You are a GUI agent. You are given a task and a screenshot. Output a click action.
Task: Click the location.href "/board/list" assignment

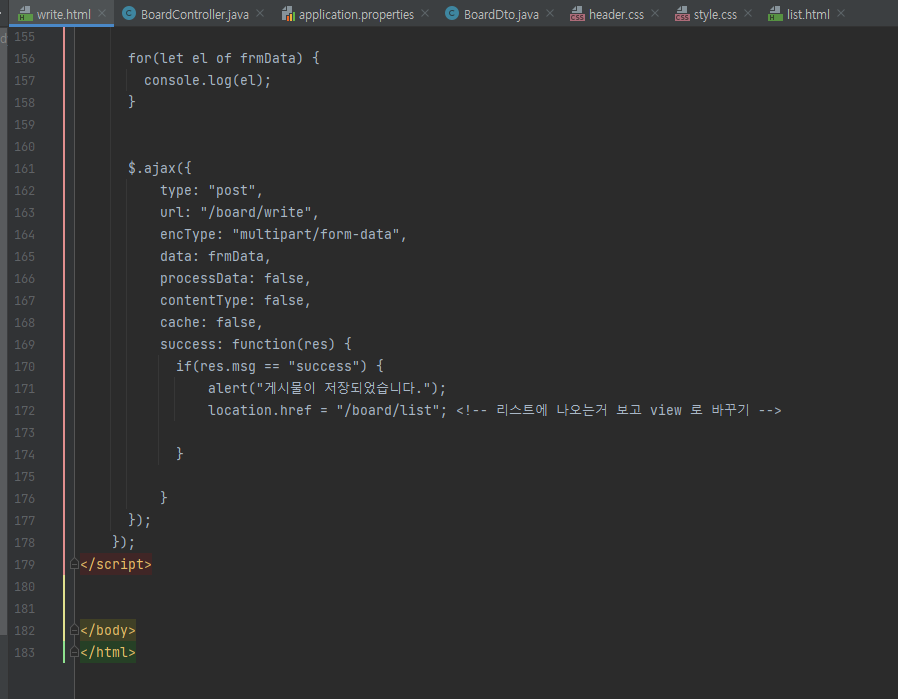point(327,410)
